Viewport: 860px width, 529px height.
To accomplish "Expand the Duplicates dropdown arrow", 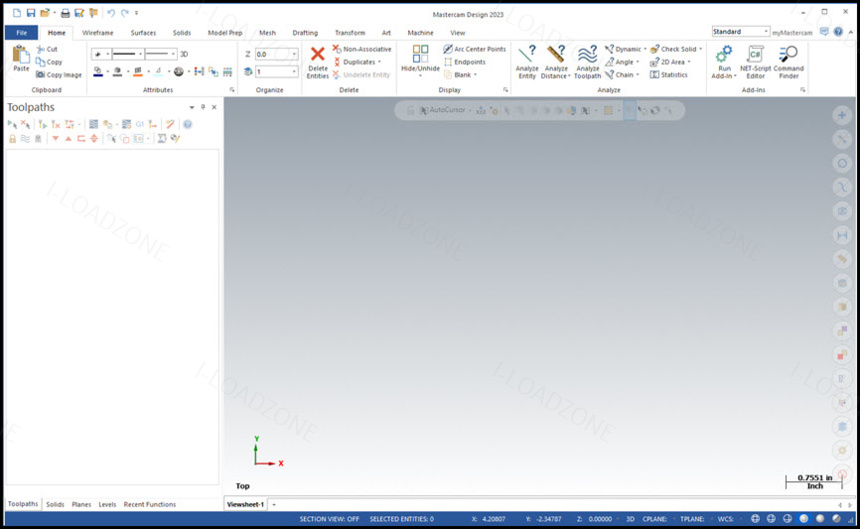I will [x=380, y=62].
